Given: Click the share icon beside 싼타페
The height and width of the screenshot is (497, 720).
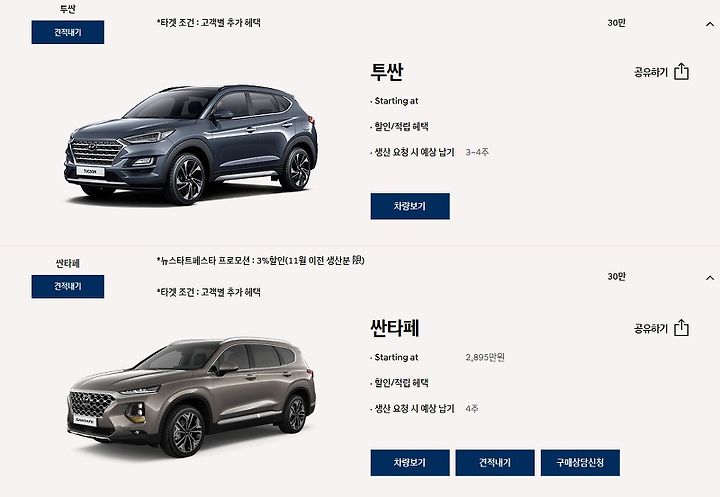Looking at the screenshot, I should (681, 328).
